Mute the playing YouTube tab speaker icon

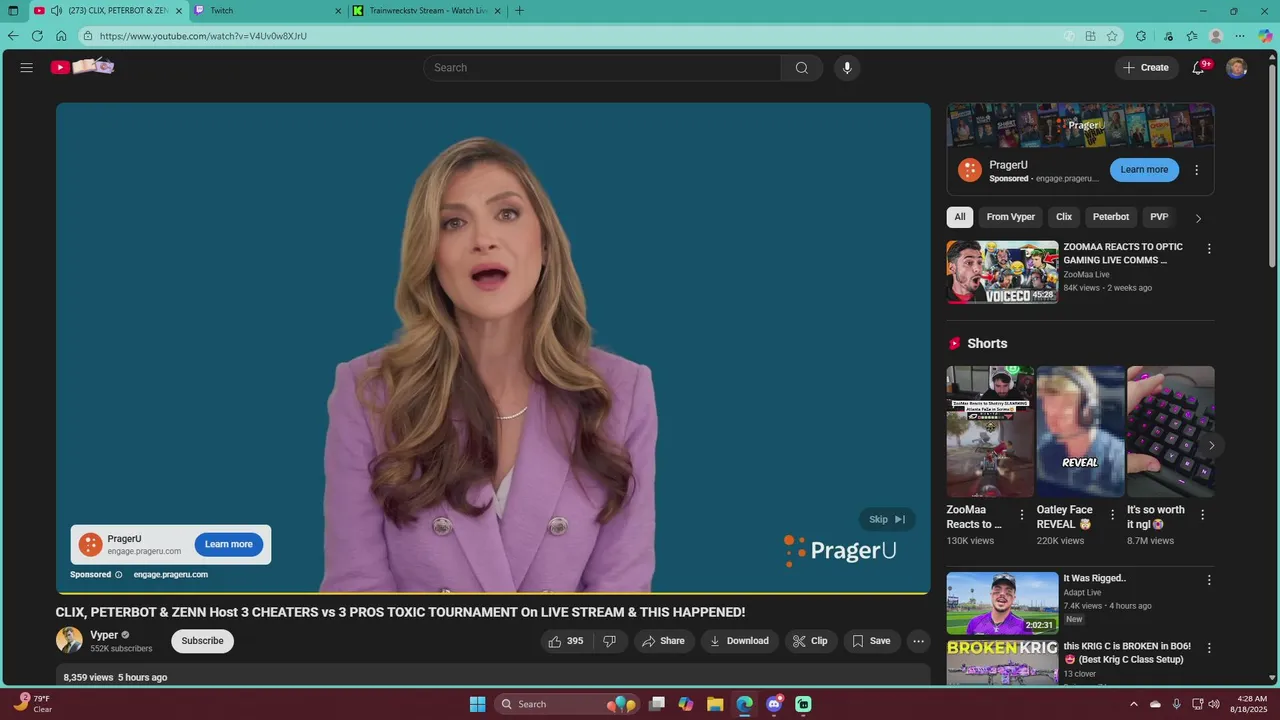[57, 11]
